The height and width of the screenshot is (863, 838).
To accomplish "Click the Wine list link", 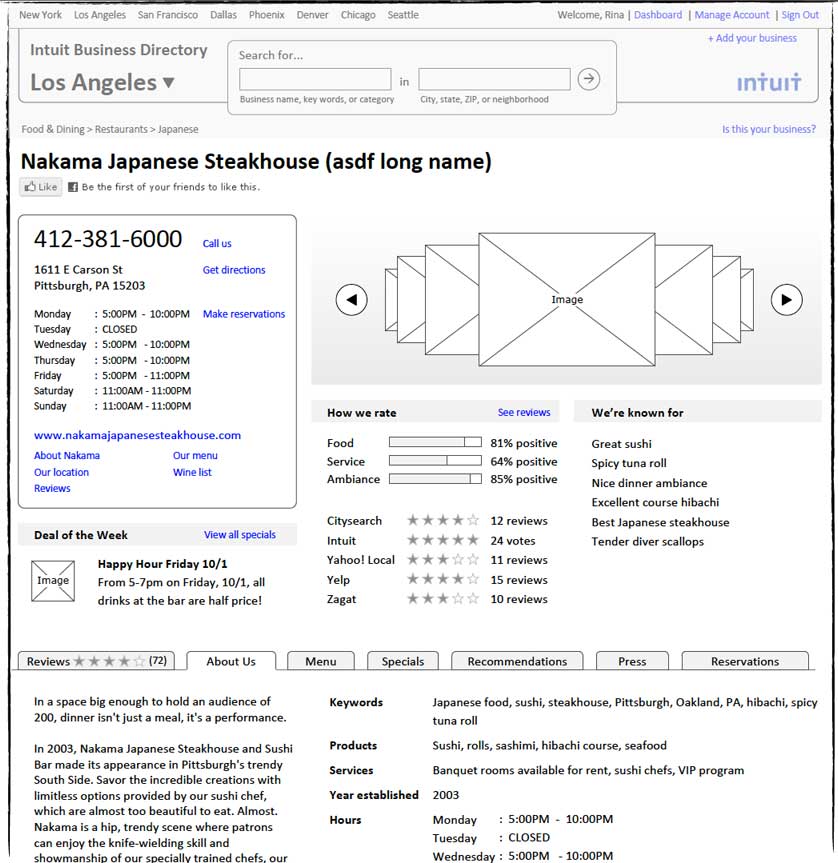I will click(x=192, y=472).
